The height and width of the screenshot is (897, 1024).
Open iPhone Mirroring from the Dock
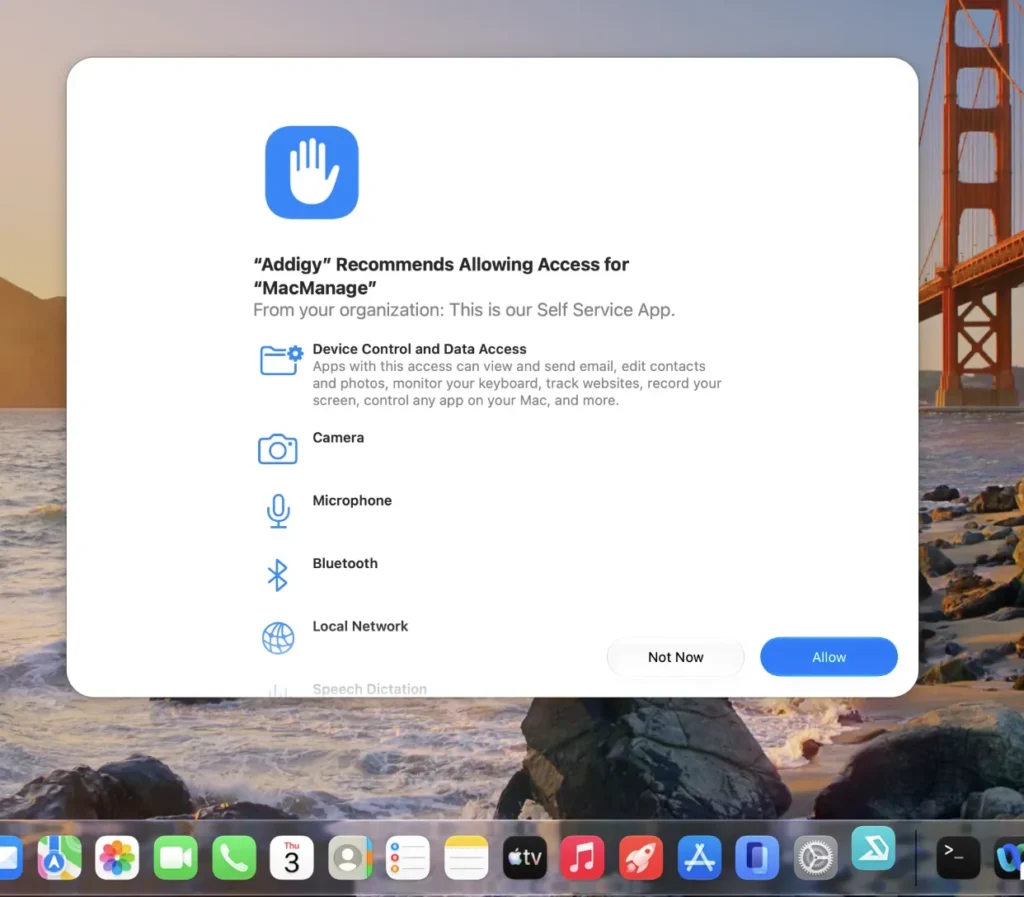click(x=757, y=857)
